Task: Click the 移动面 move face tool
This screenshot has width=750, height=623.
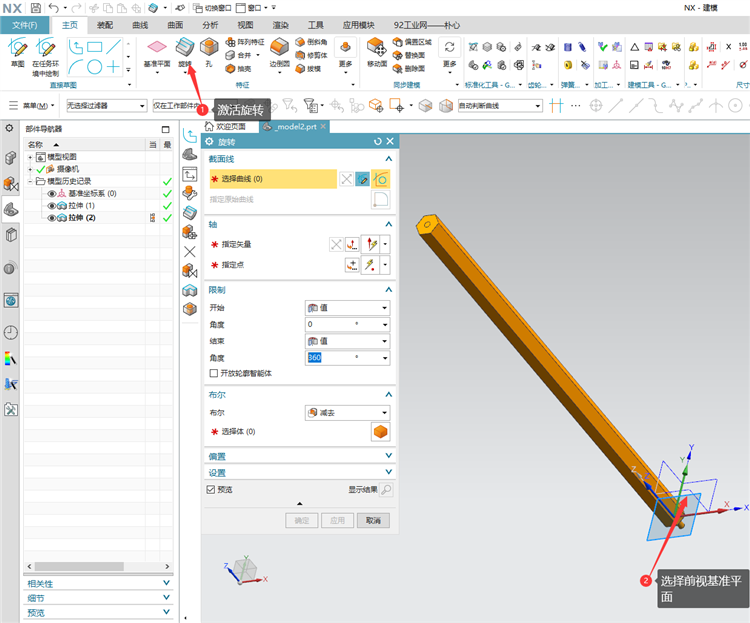Action: [x=377, y=52]
